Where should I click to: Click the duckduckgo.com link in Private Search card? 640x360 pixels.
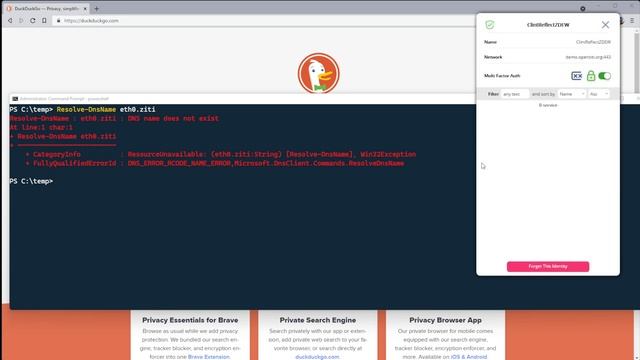317,357
